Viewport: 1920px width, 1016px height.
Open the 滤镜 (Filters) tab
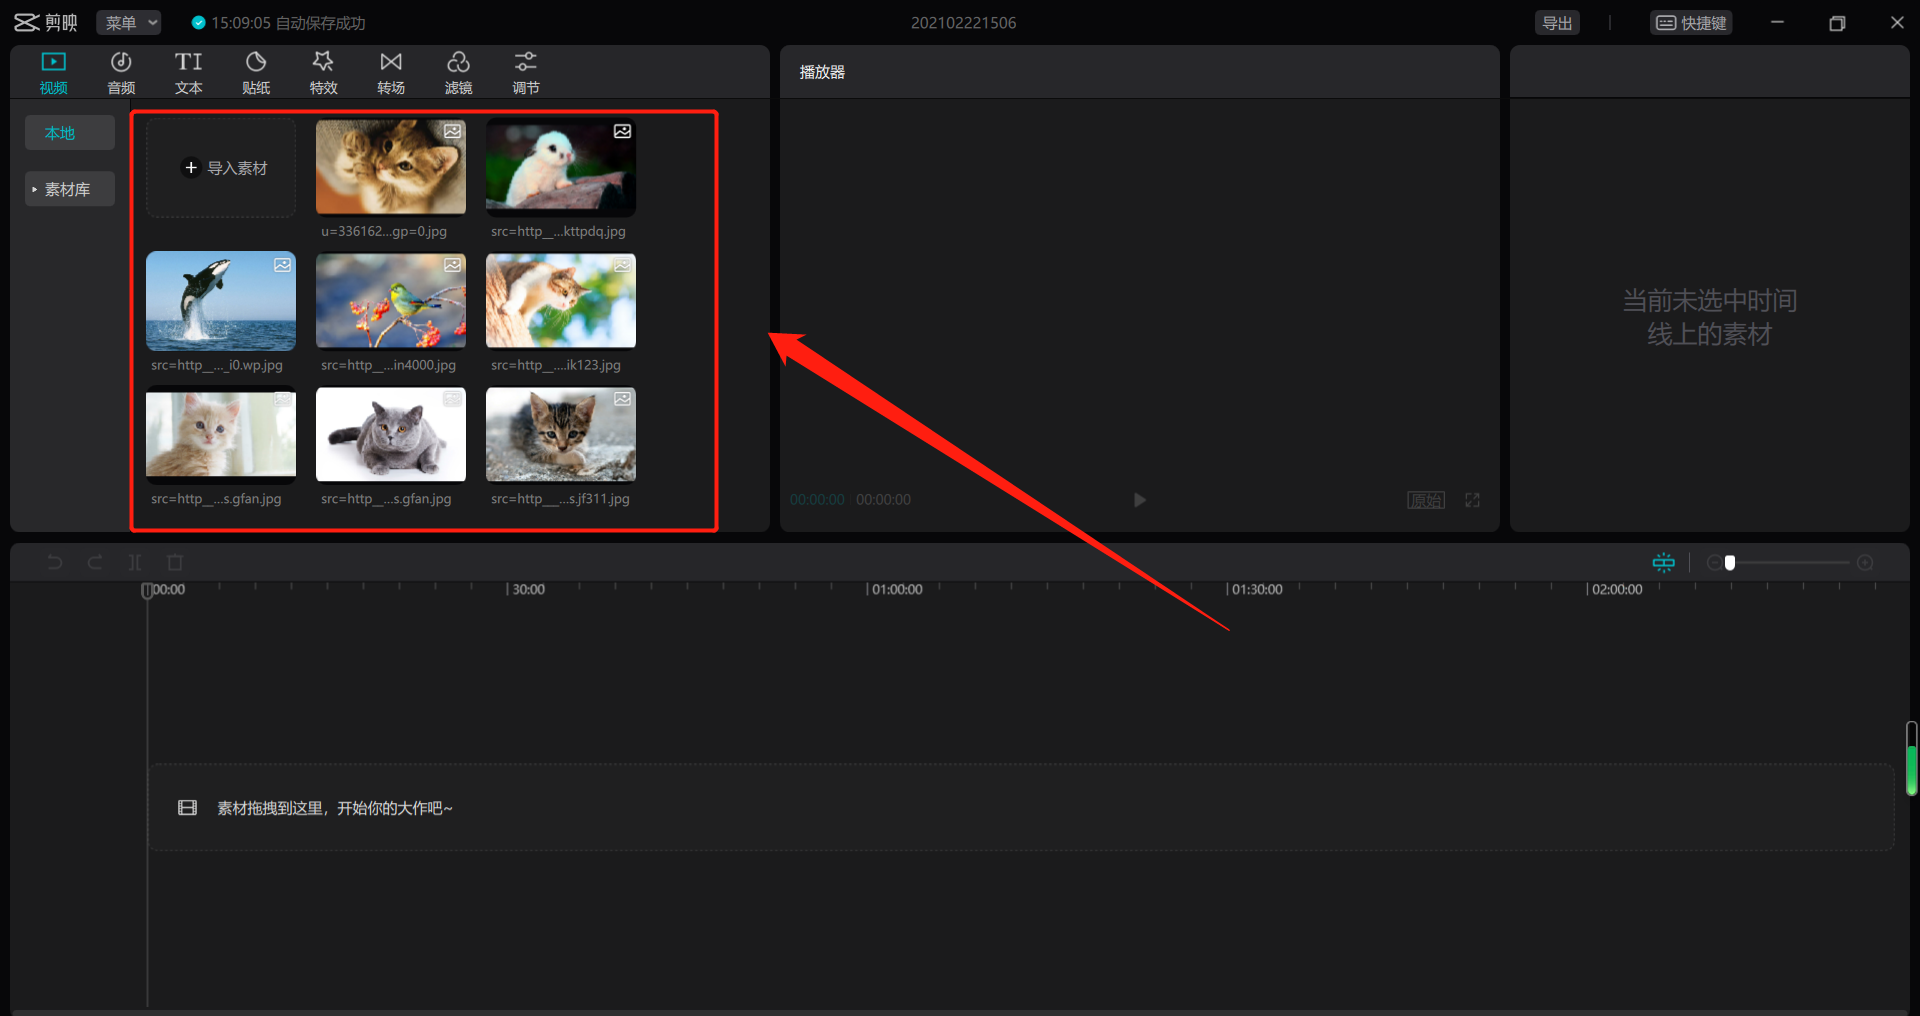pos(458,73)
